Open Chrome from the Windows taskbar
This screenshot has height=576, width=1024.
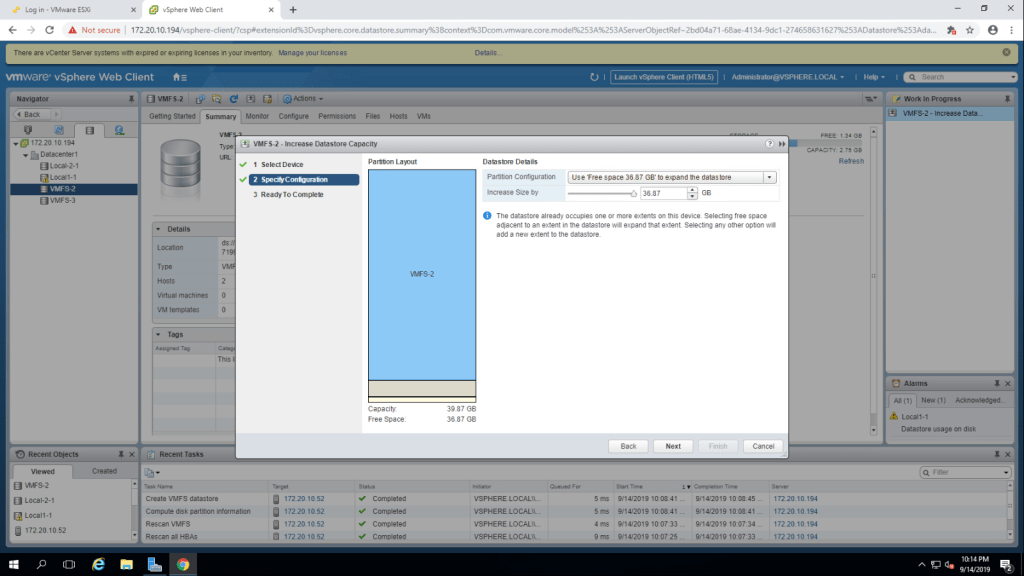(183, 564)
